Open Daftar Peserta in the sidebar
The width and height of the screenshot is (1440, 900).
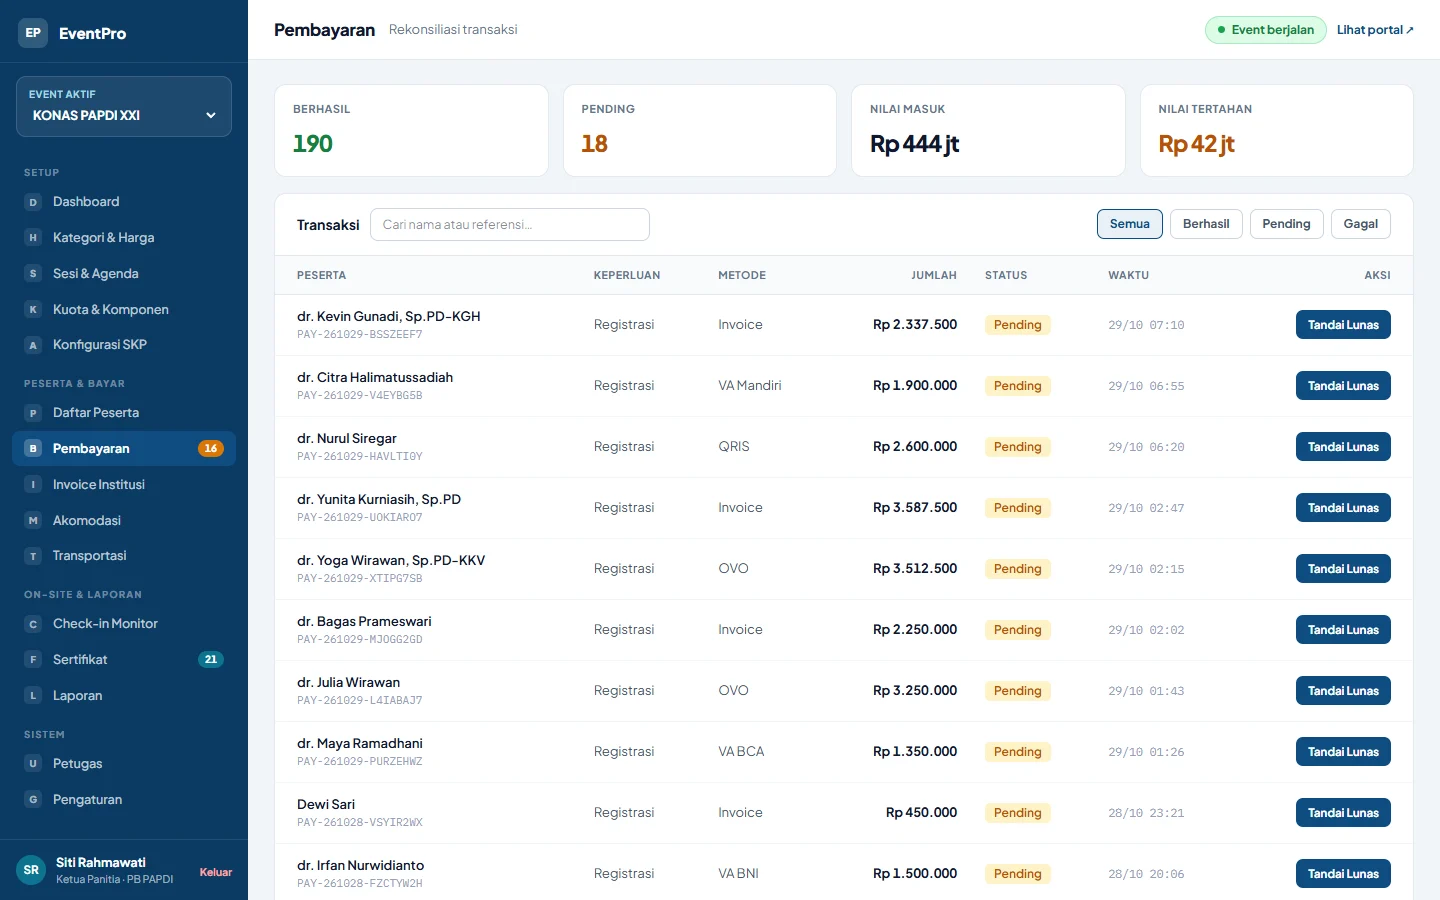(124, 413)
